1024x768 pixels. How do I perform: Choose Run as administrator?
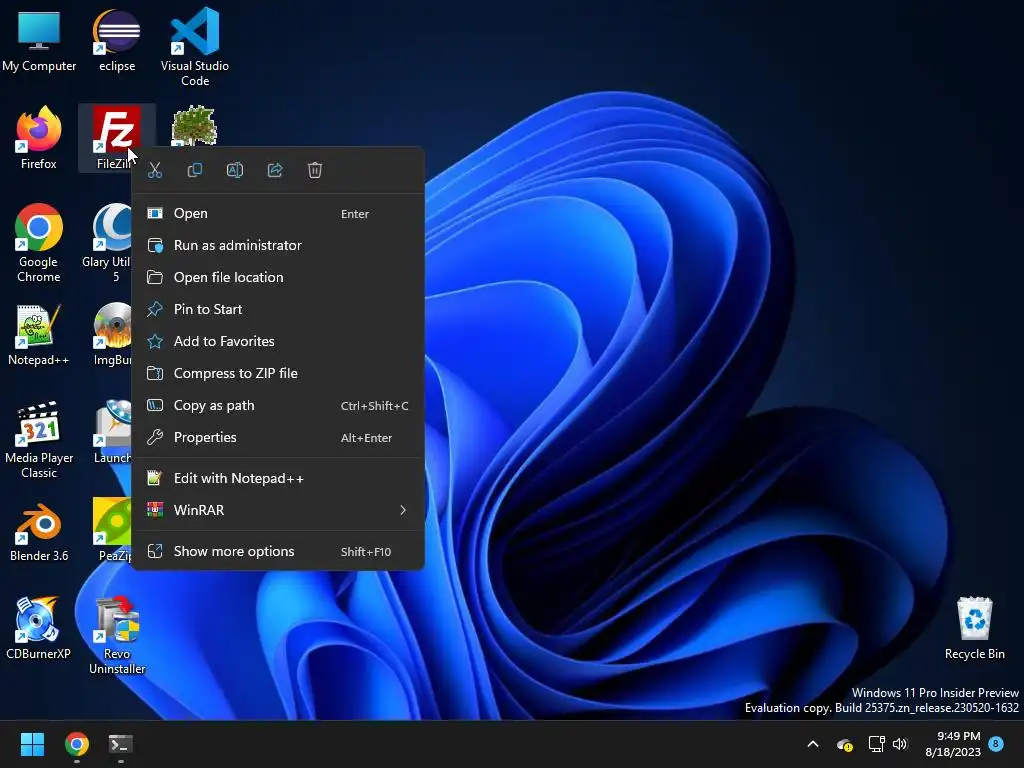[278, 246]
